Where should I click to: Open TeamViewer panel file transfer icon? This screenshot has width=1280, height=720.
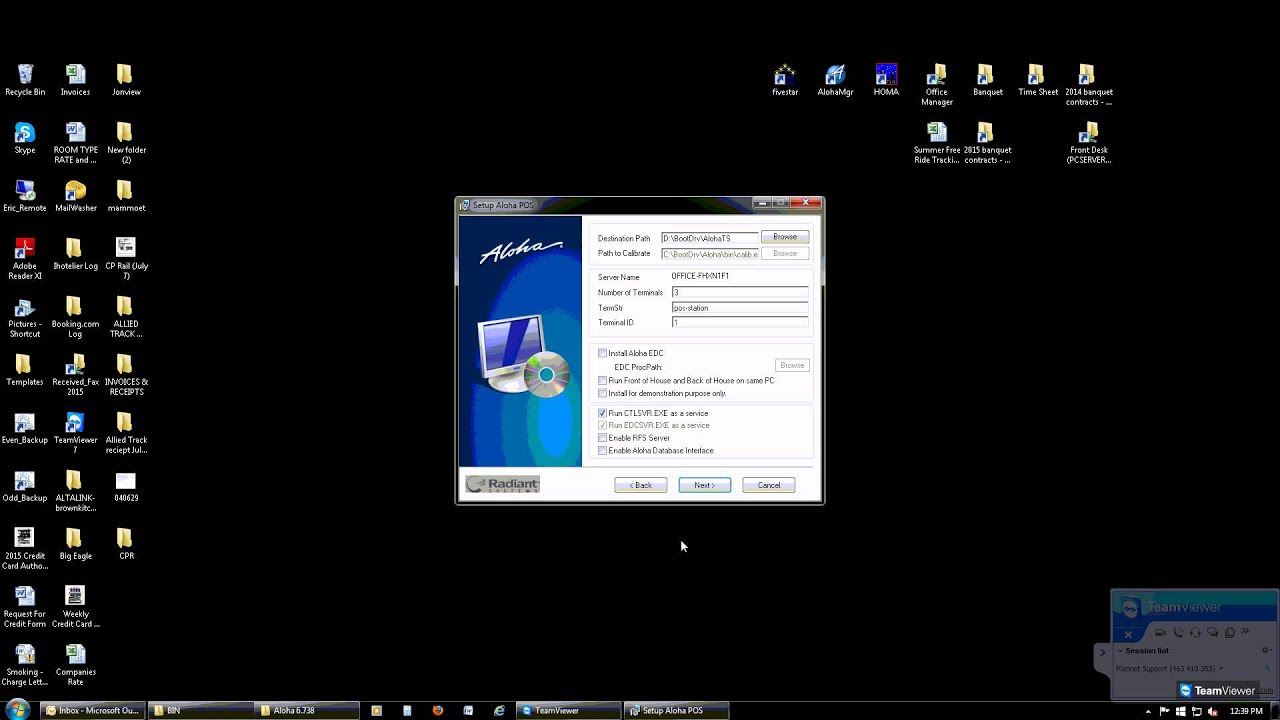coord(1230,632)
